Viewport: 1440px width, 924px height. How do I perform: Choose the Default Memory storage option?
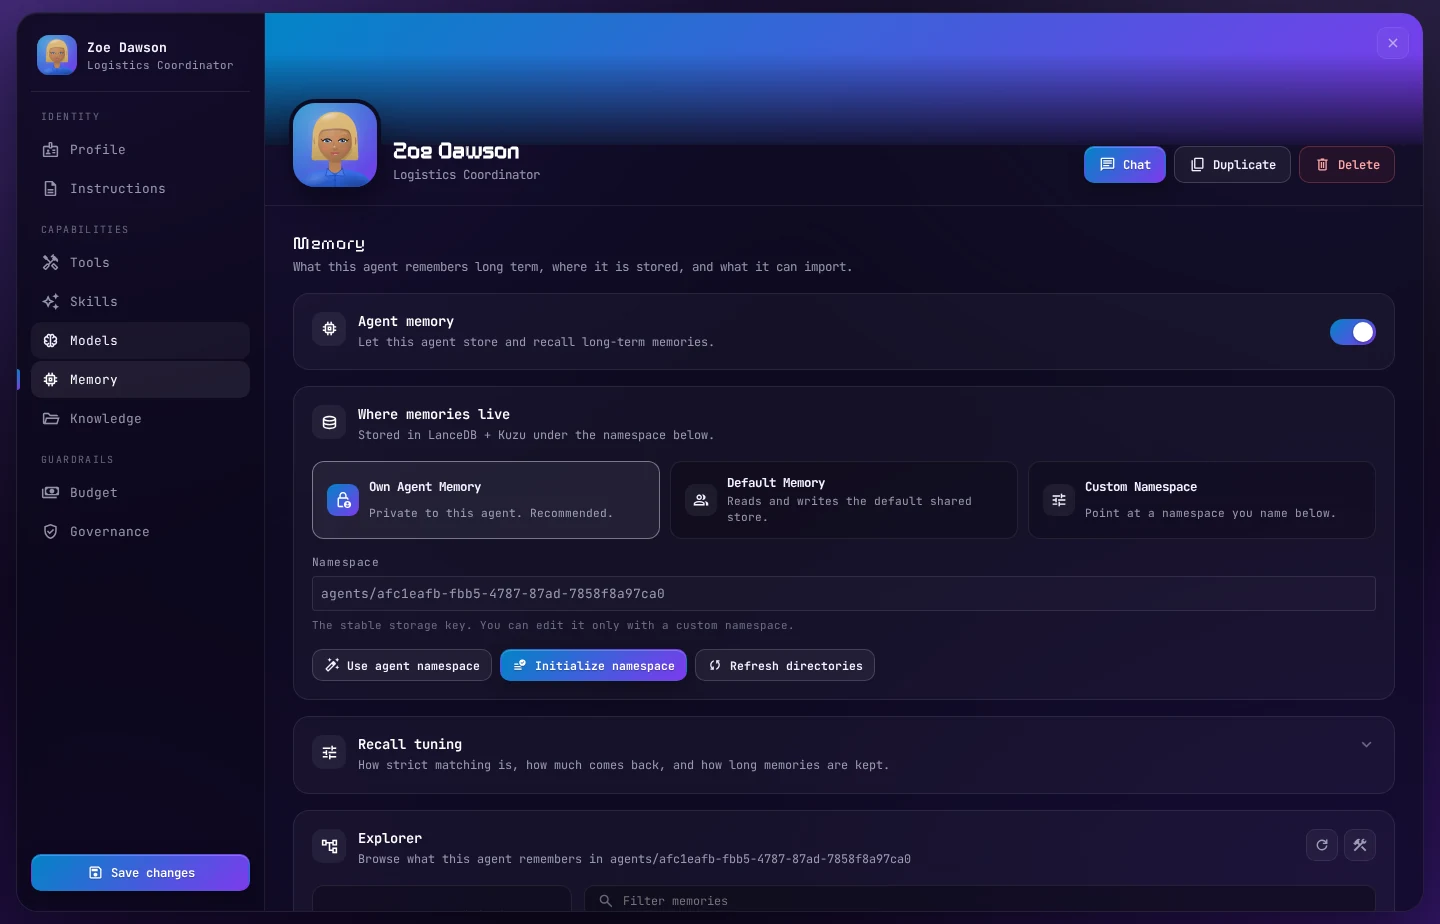844,500
